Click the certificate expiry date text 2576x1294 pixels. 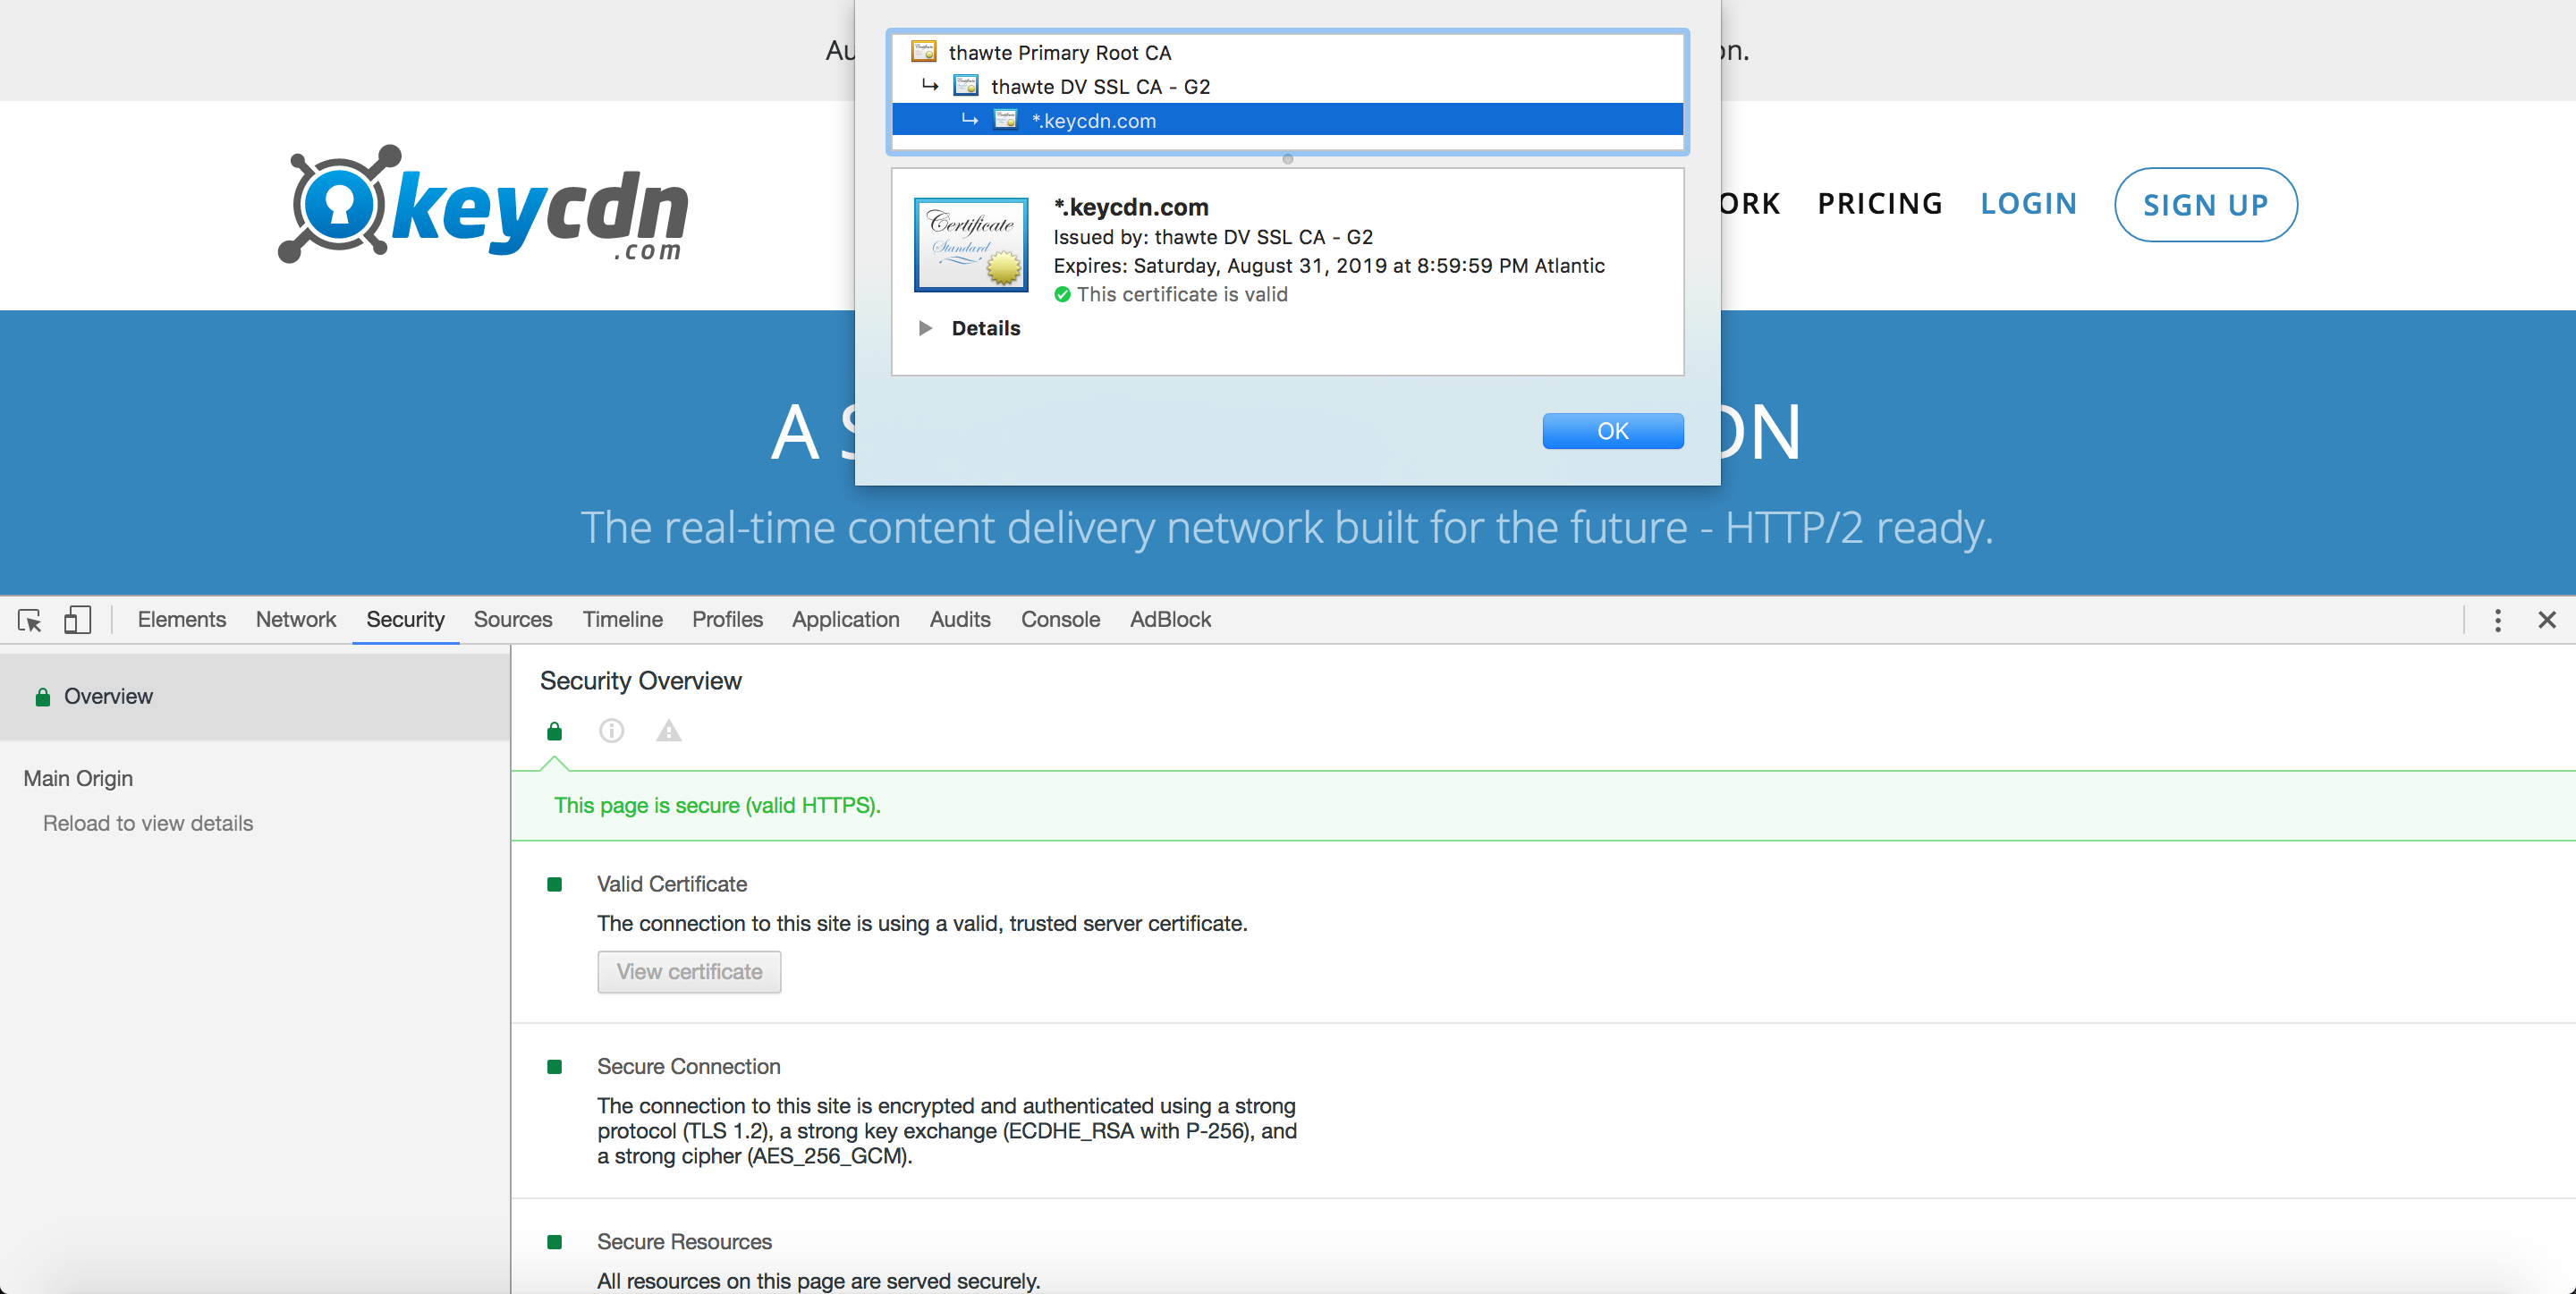(x=1329, y=266)
